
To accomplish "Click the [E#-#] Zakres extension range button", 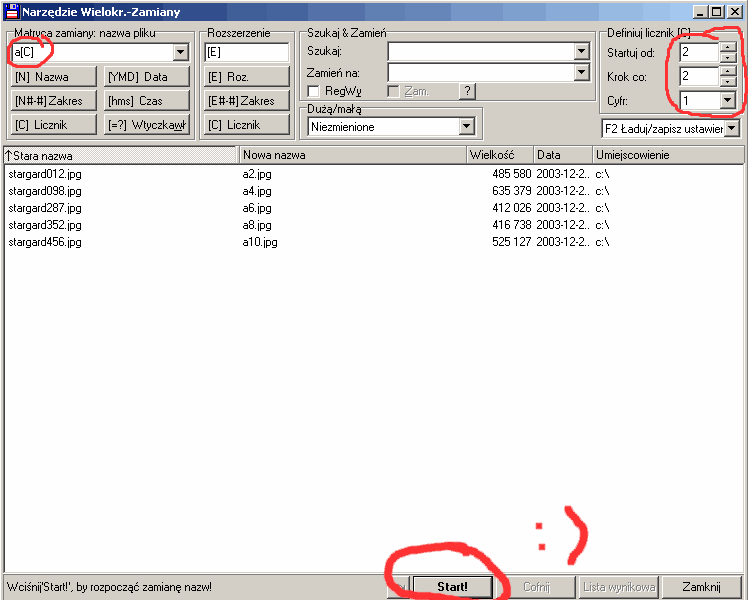I will [x=245, y=101].
